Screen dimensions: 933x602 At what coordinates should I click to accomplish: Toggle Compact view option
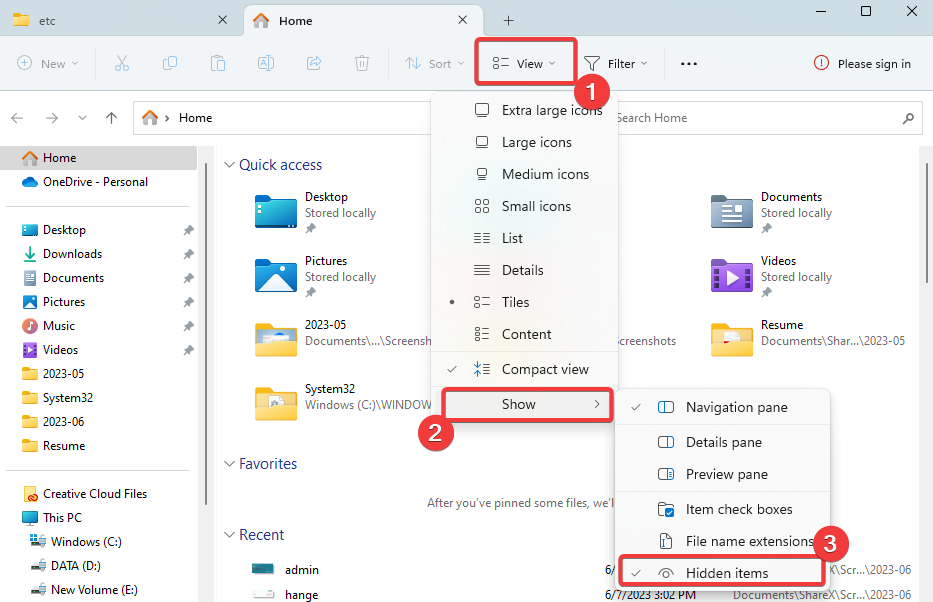pos(525,369)
